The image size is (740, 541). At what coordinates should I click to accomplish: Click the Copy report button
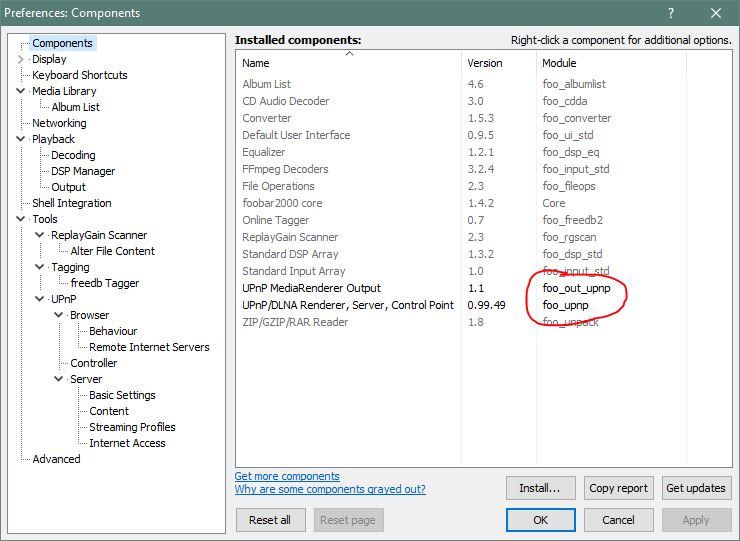[618, 488]
